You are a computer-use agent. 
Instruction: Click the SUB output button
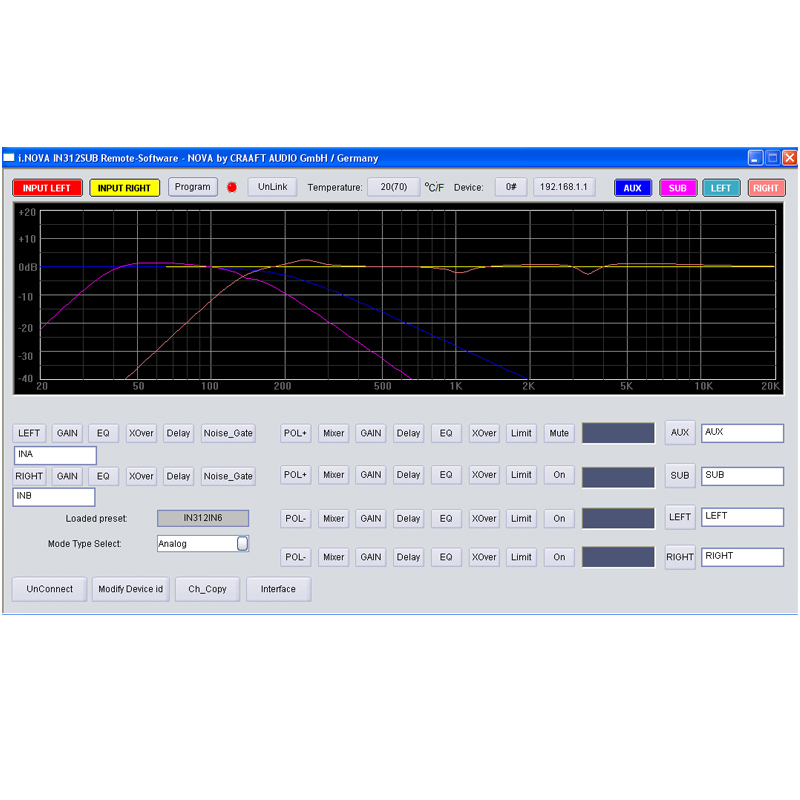click(680, 476)
